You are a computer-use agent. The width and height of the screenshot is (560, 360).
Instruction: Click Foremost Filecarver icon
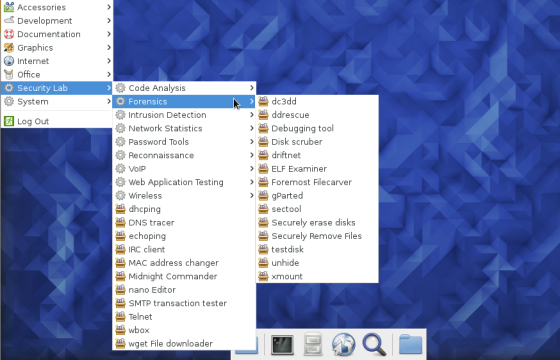(x=263, y=182)
